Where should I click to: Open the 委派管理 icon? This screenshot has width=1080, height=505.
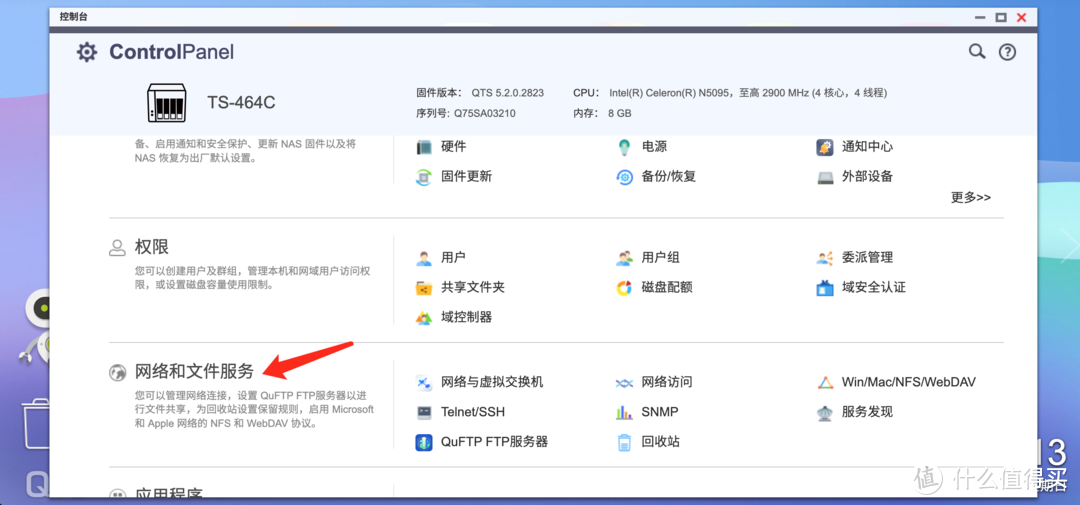coord(824,258)
